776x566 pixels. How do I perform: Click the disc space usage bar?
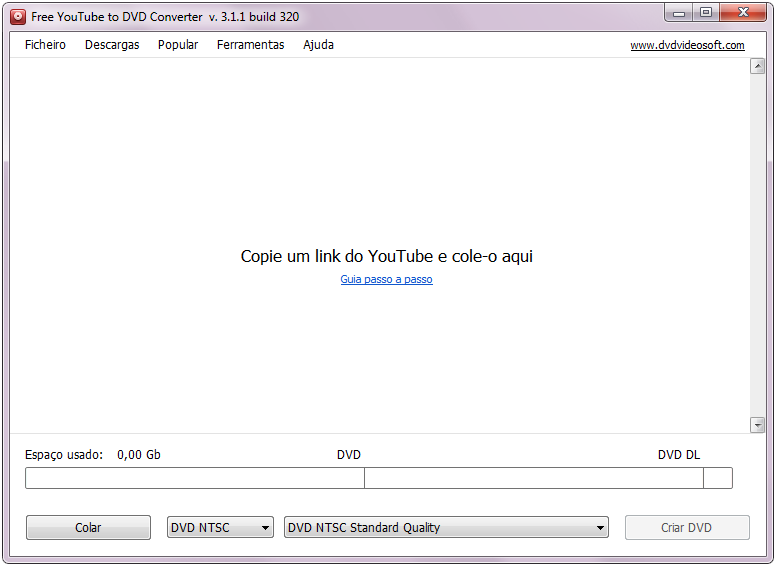[x=379, y=478]
